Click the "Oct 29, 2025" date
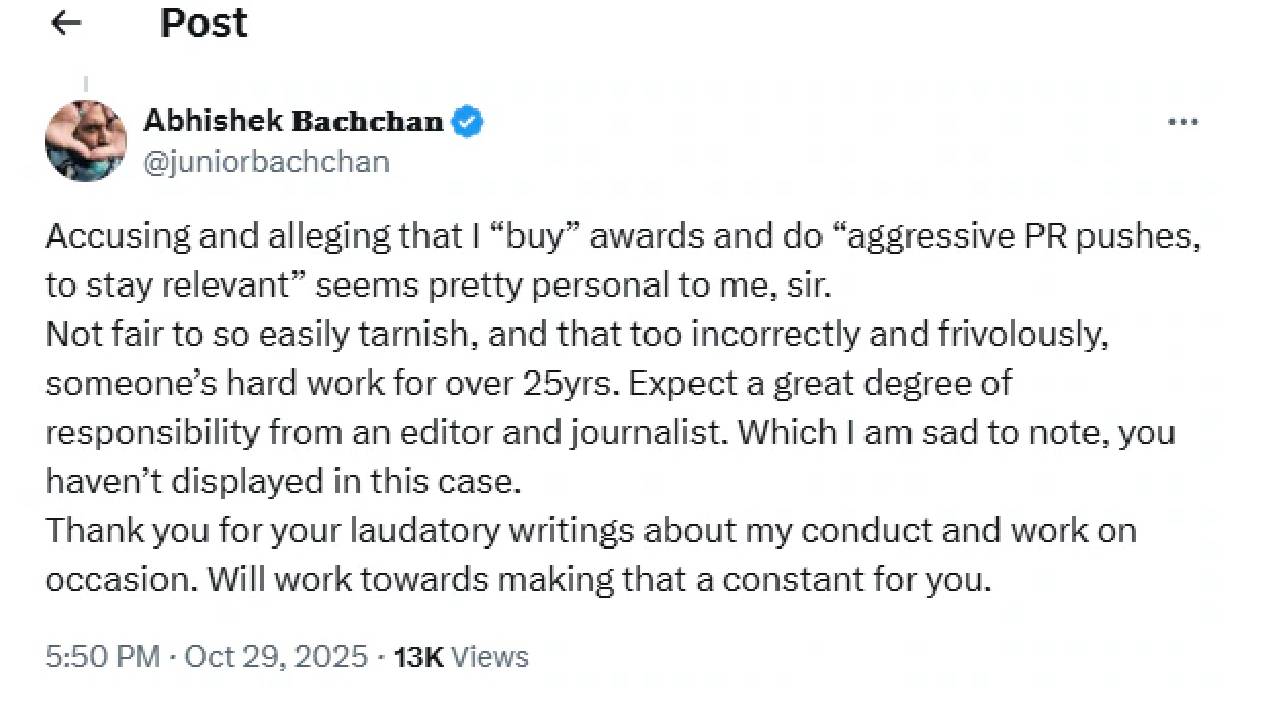This screenshot has height=720, width=1280. pyautogui.click(x=276, y=657)
